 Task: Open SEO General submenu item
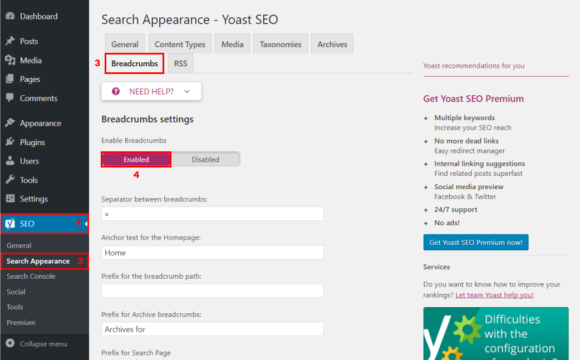pyautogui.click(x=19, y=245)
